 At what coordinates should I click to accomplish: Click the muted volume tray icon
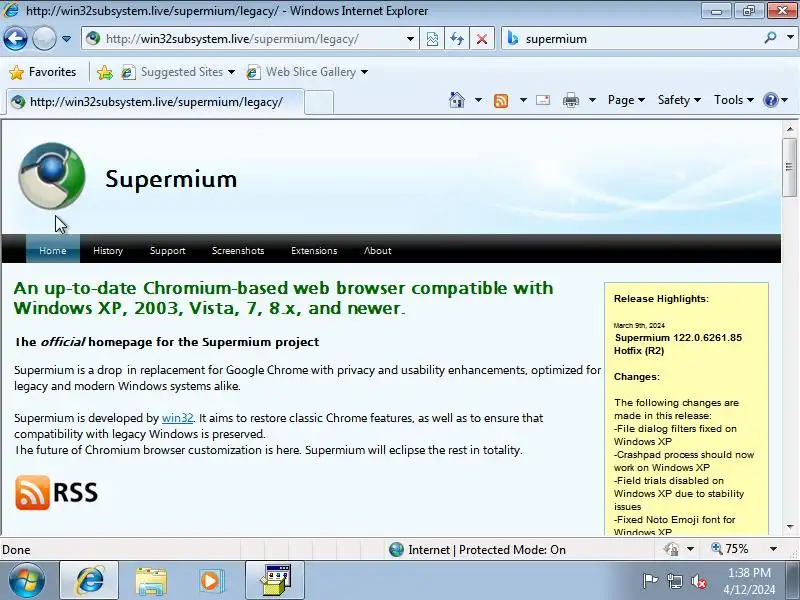[699, 581]
